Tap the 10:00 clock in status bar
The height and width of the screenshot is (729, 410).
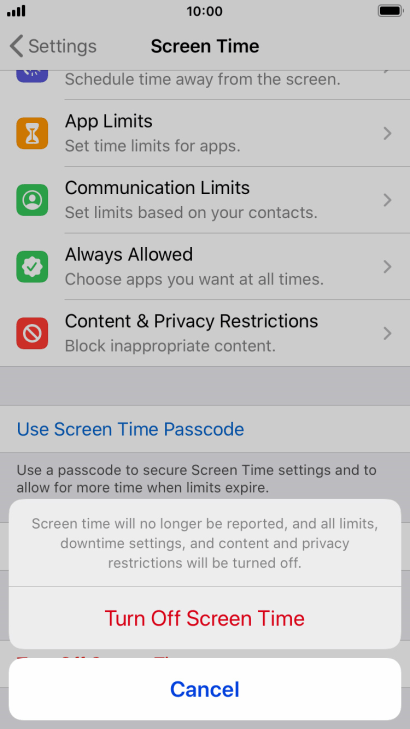pos(205,11)
